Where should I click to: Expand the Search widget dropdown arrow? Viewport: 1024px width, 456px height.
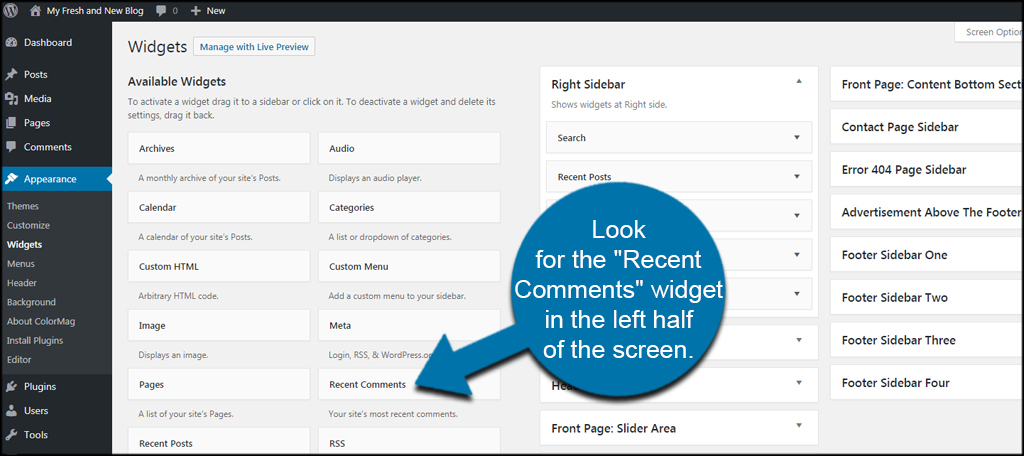point(797,138)
